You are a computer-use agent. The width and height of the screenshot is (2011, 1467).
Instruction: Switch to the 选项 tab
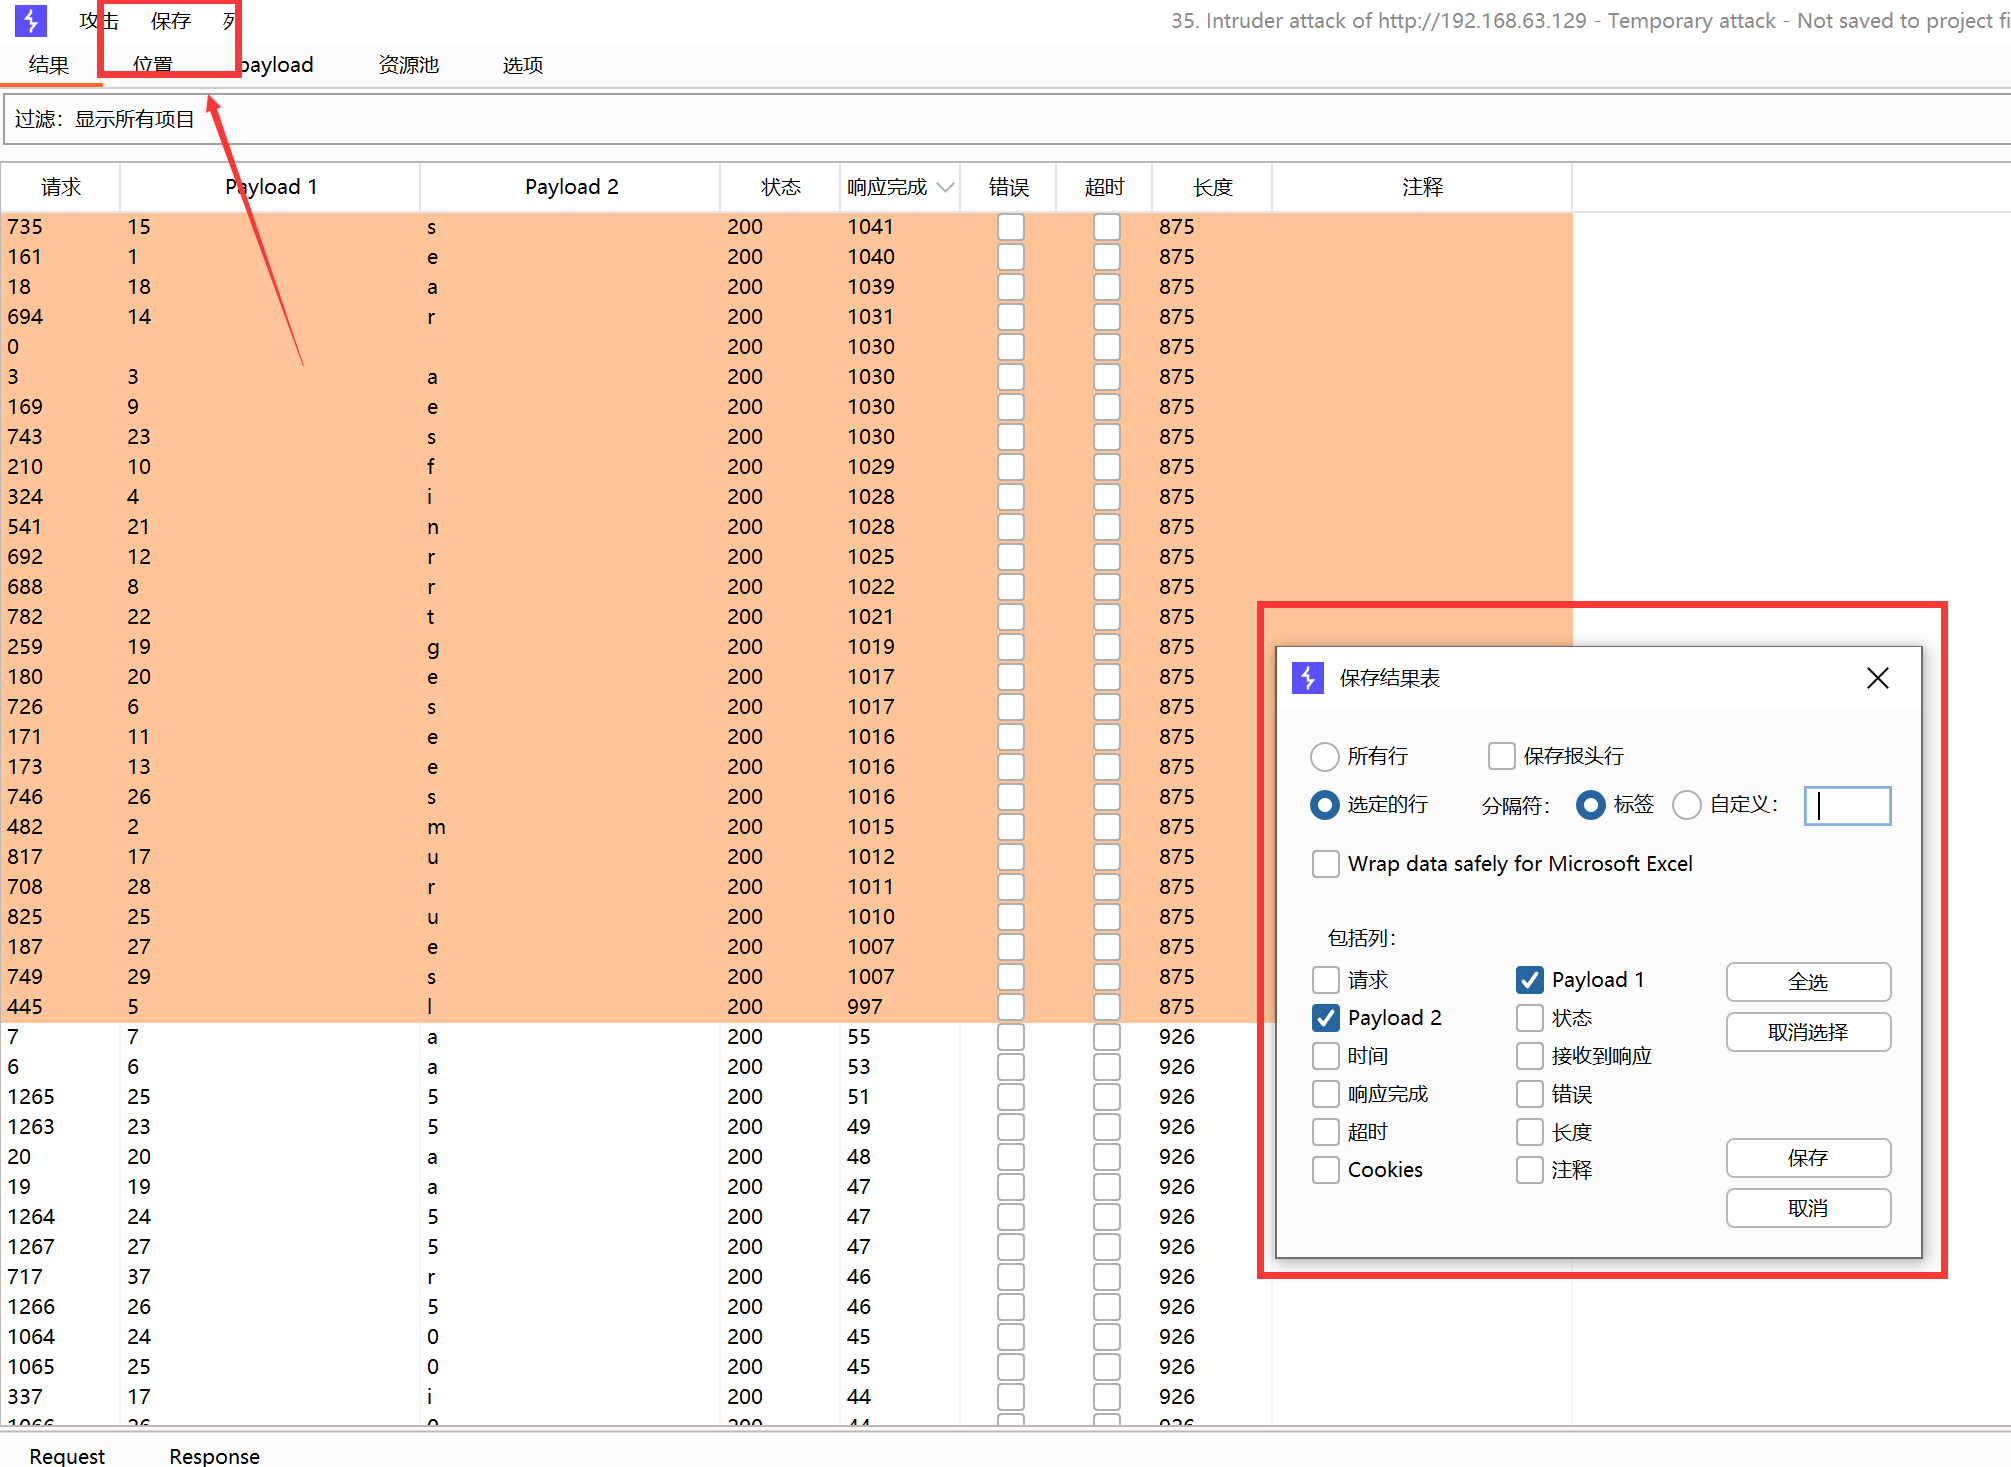coord(523,65)
